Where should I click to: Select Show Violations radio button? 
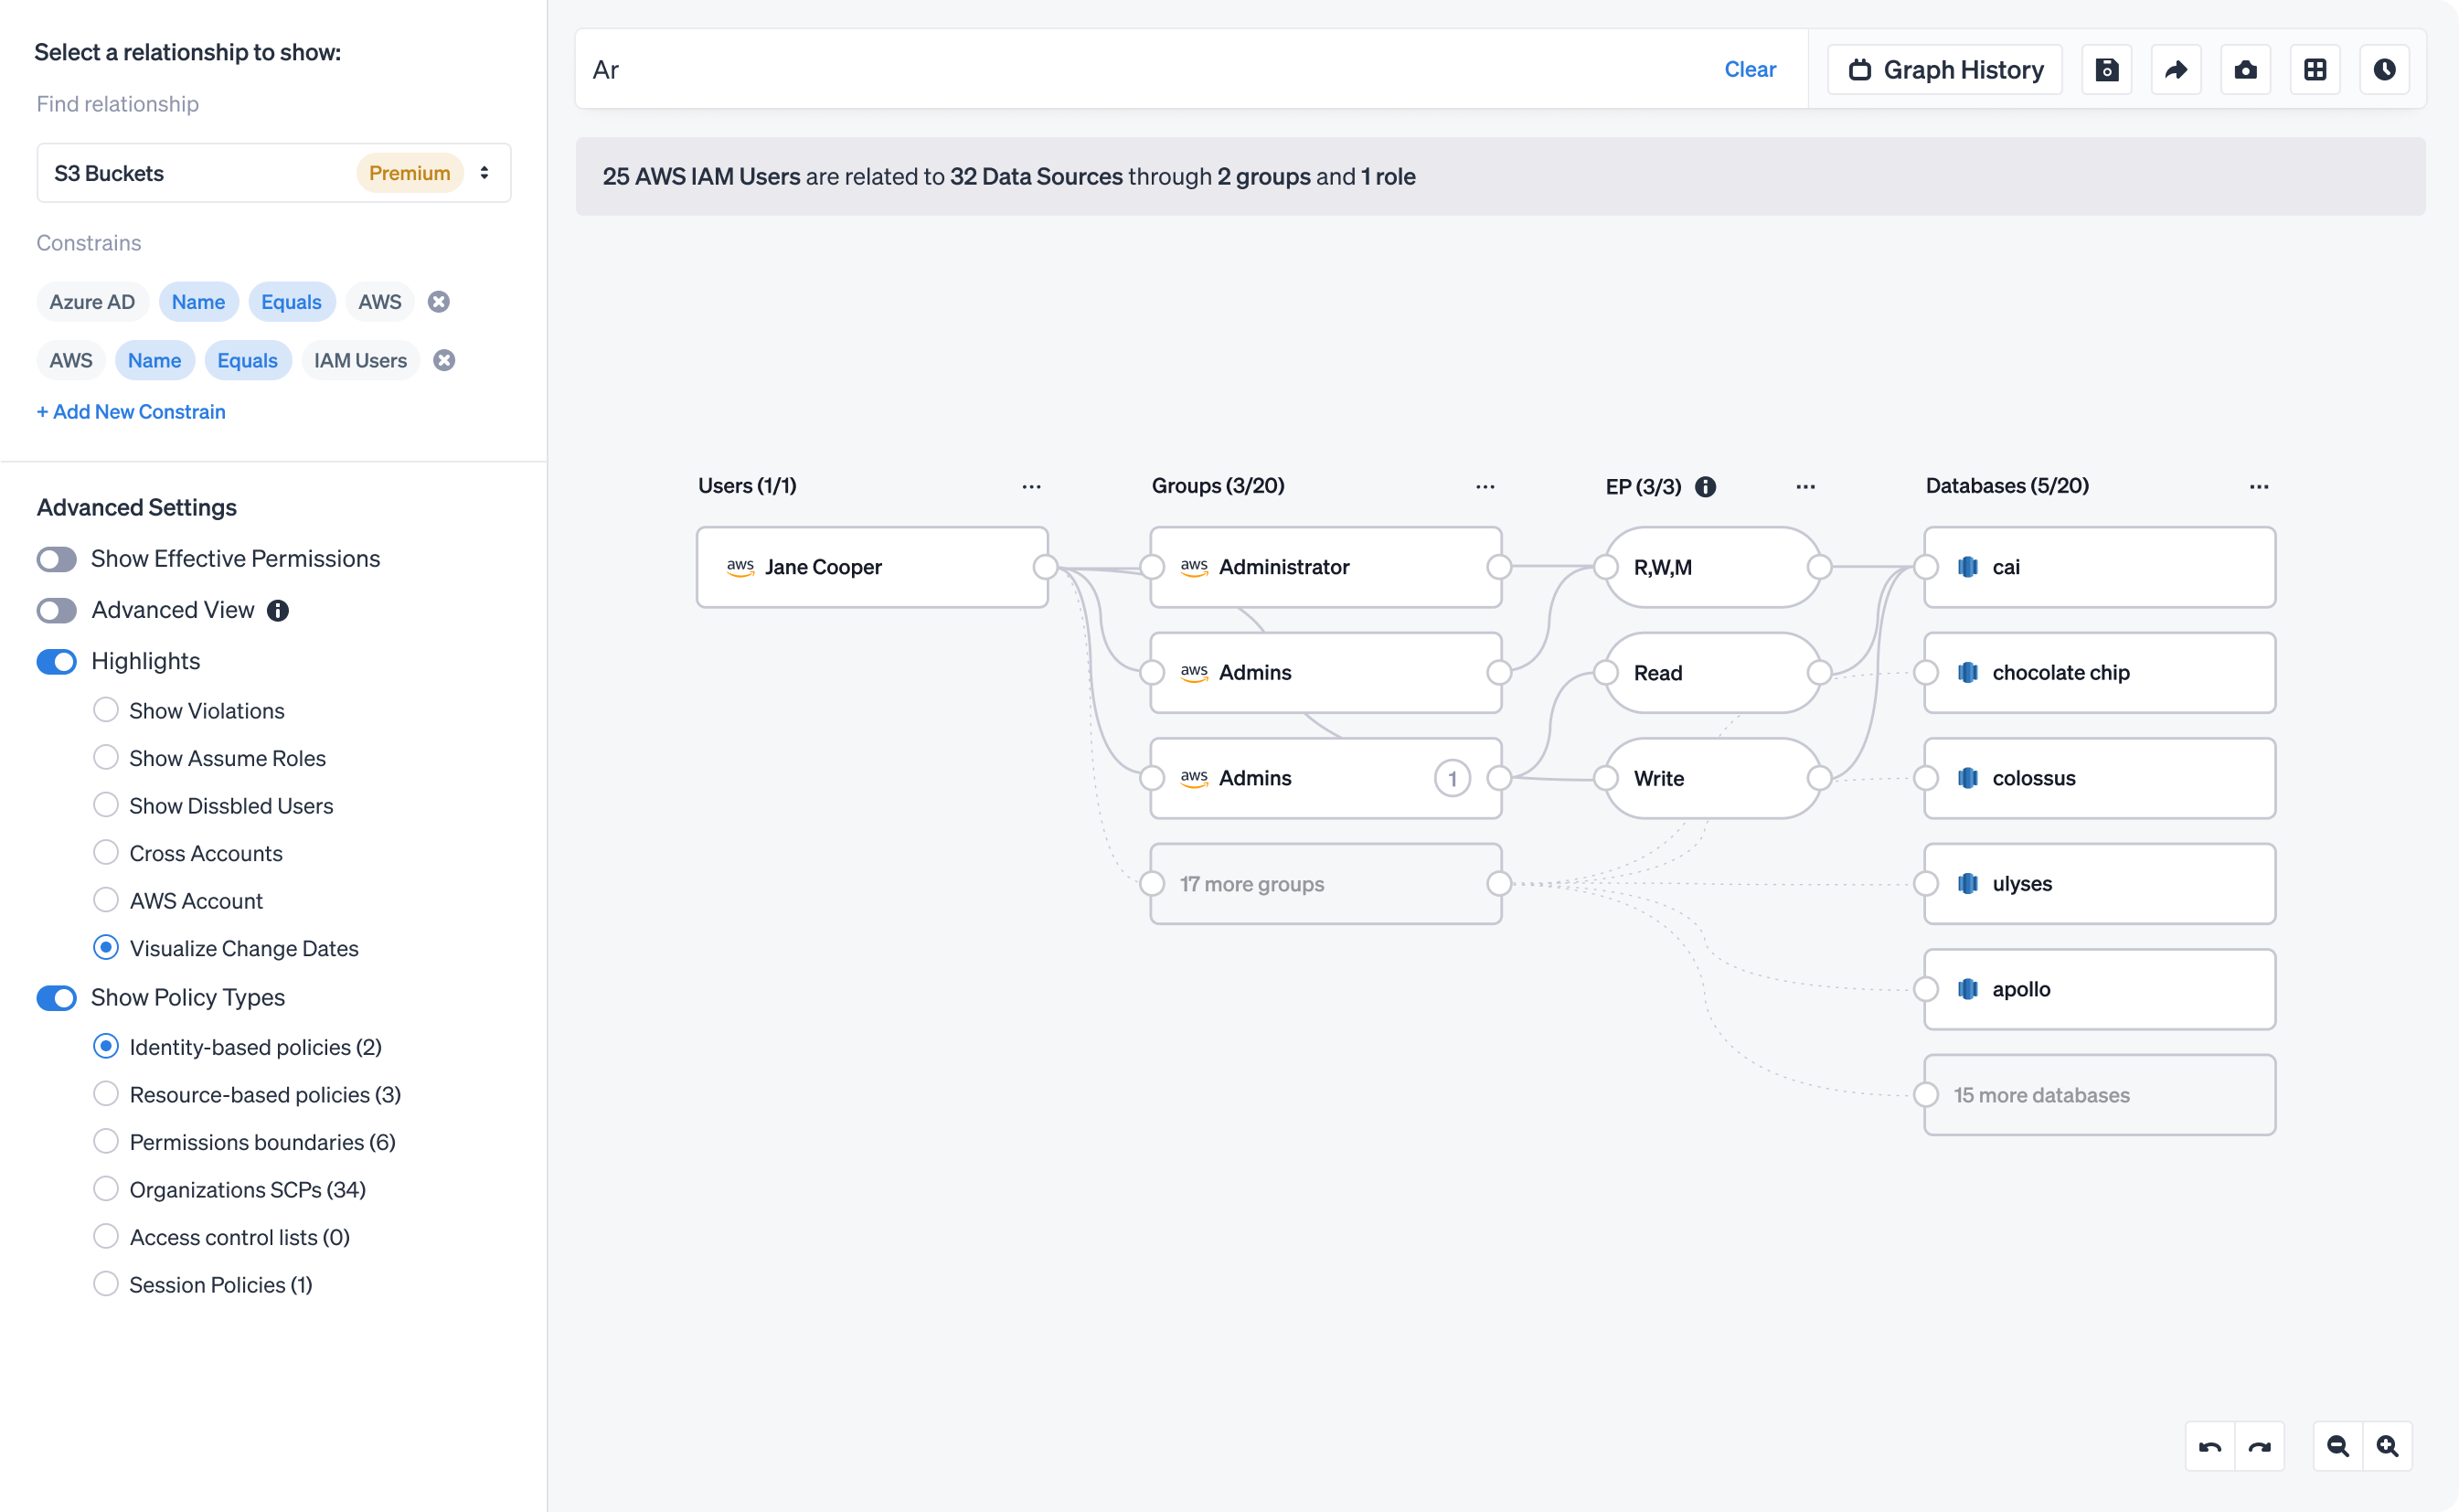pos(106,710)
